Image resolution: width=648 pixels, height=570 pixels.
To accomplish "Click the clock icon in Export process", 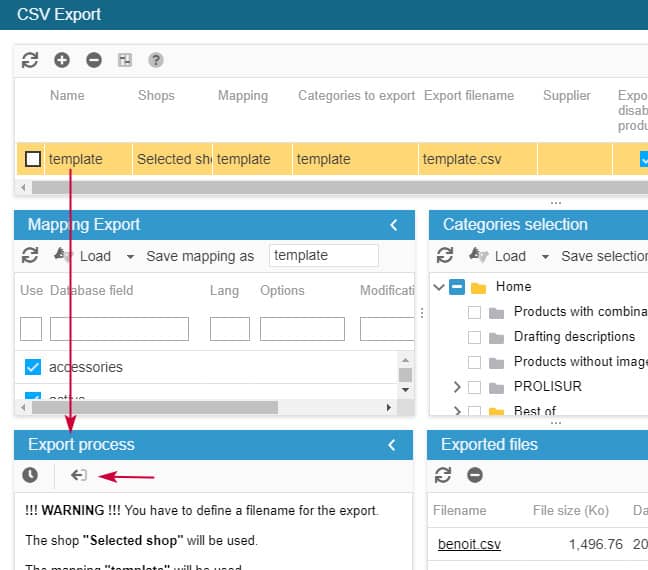I will 30,475.
